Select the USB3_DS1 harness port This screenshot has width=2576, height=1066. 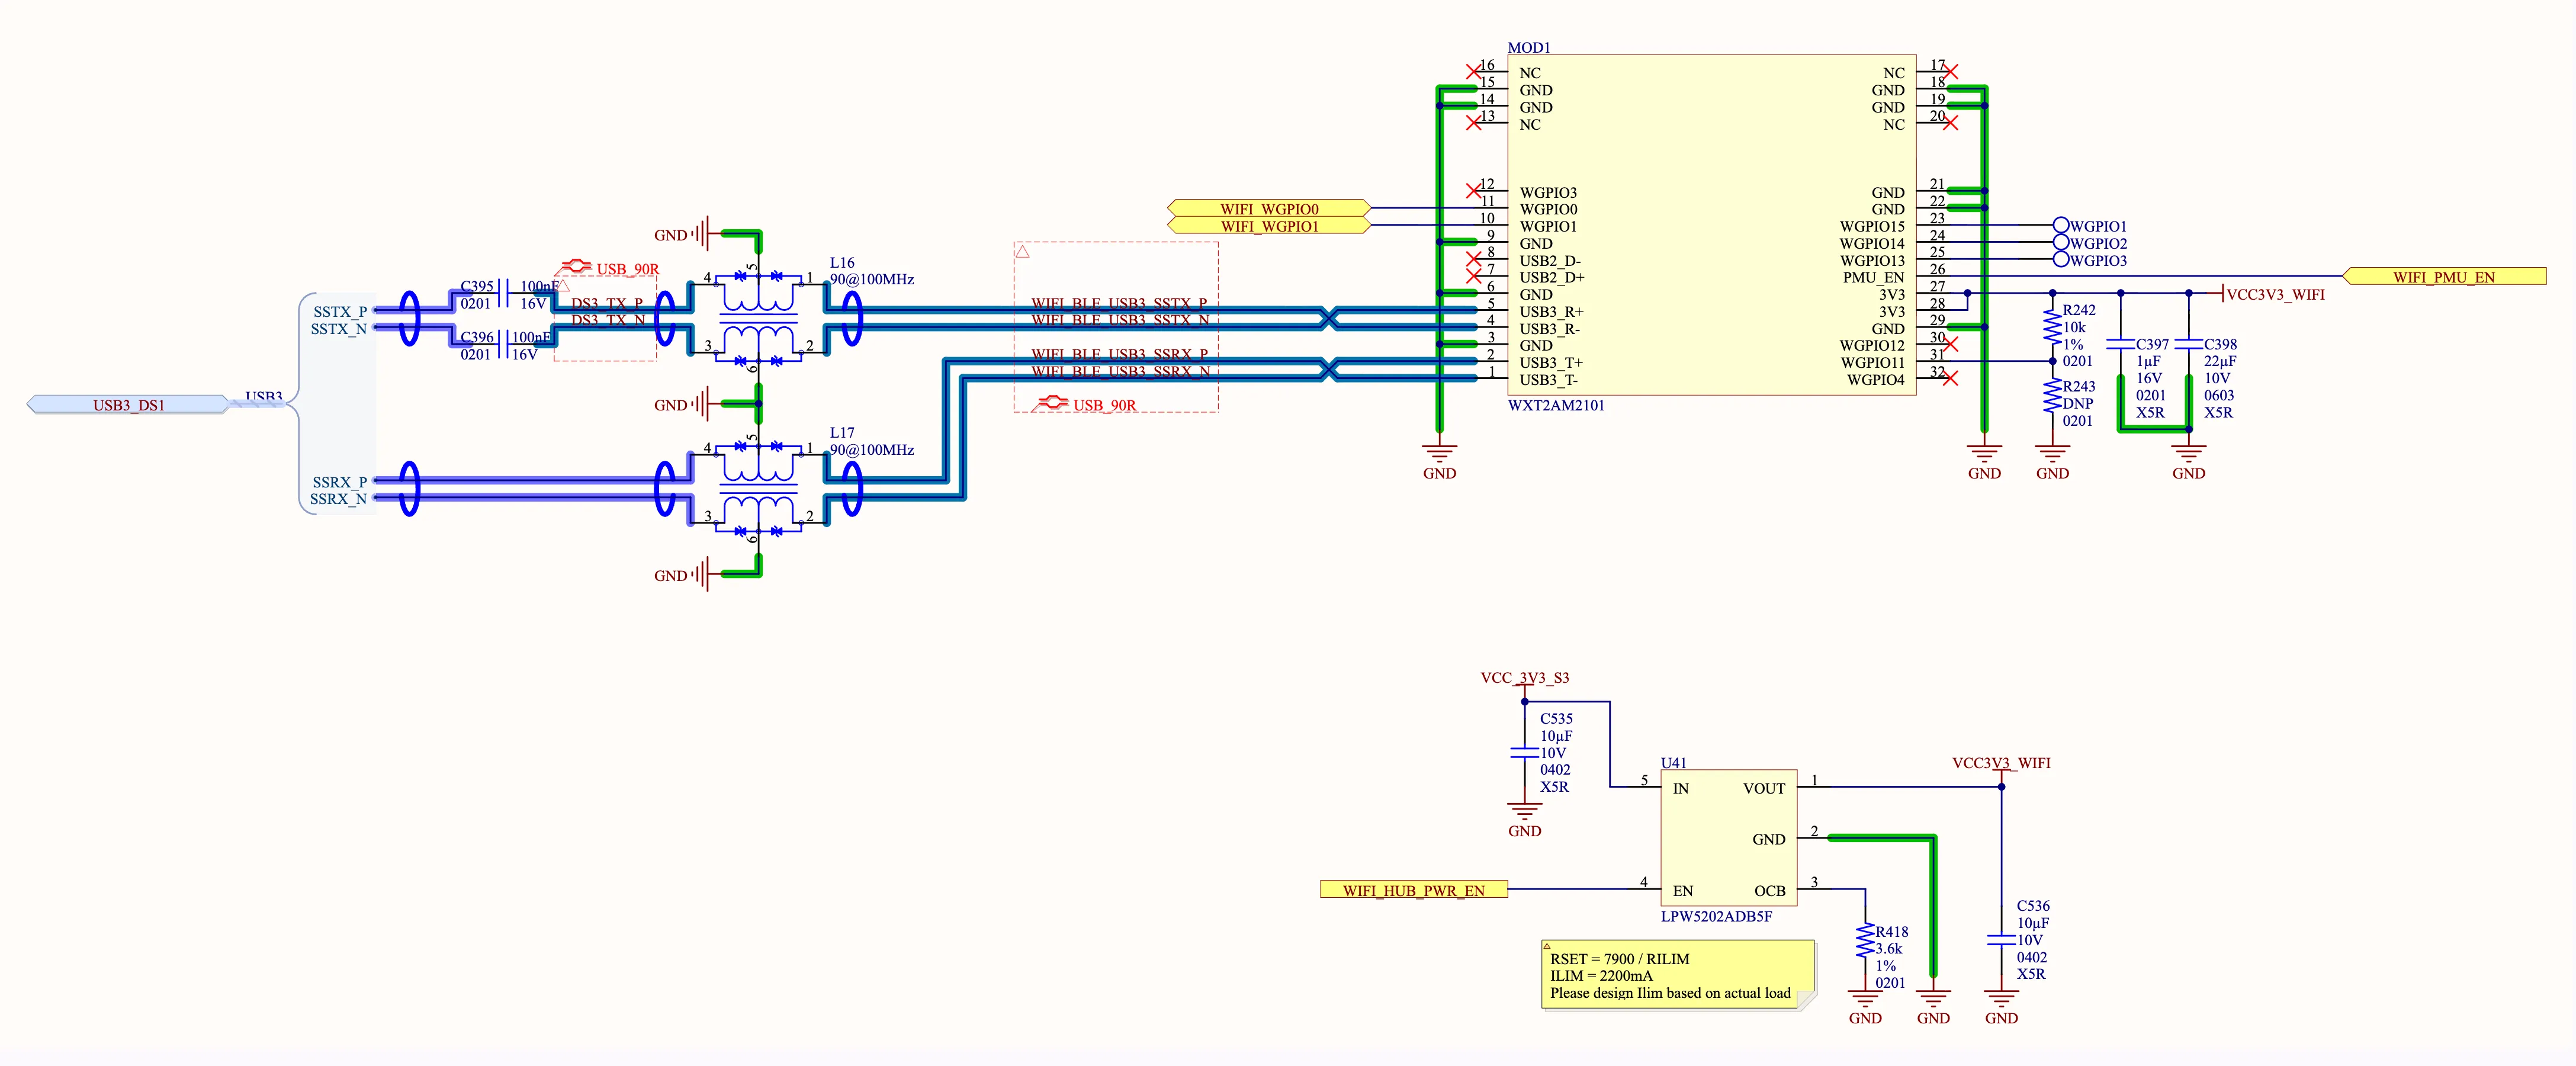pyautogui.click(x=128, y=404)
